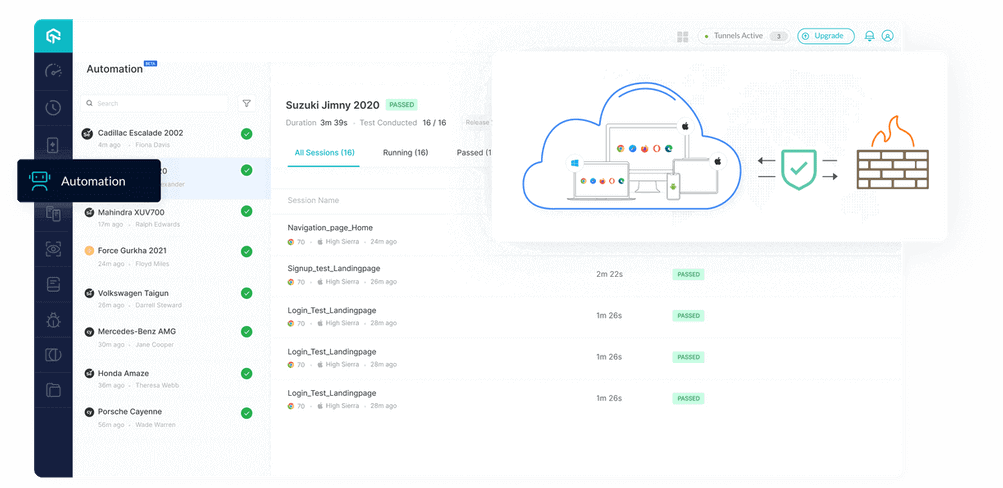Click the Tunnels Active indicator
The height and width of the screenshot is (488, 1003).
(x=743, y=36)
